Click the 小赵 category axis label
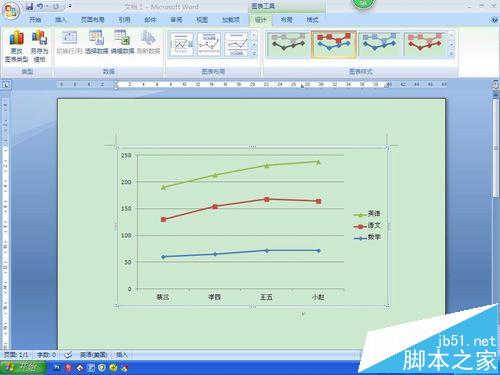Viewport: 500px width, 375px height. click(318, 297)
